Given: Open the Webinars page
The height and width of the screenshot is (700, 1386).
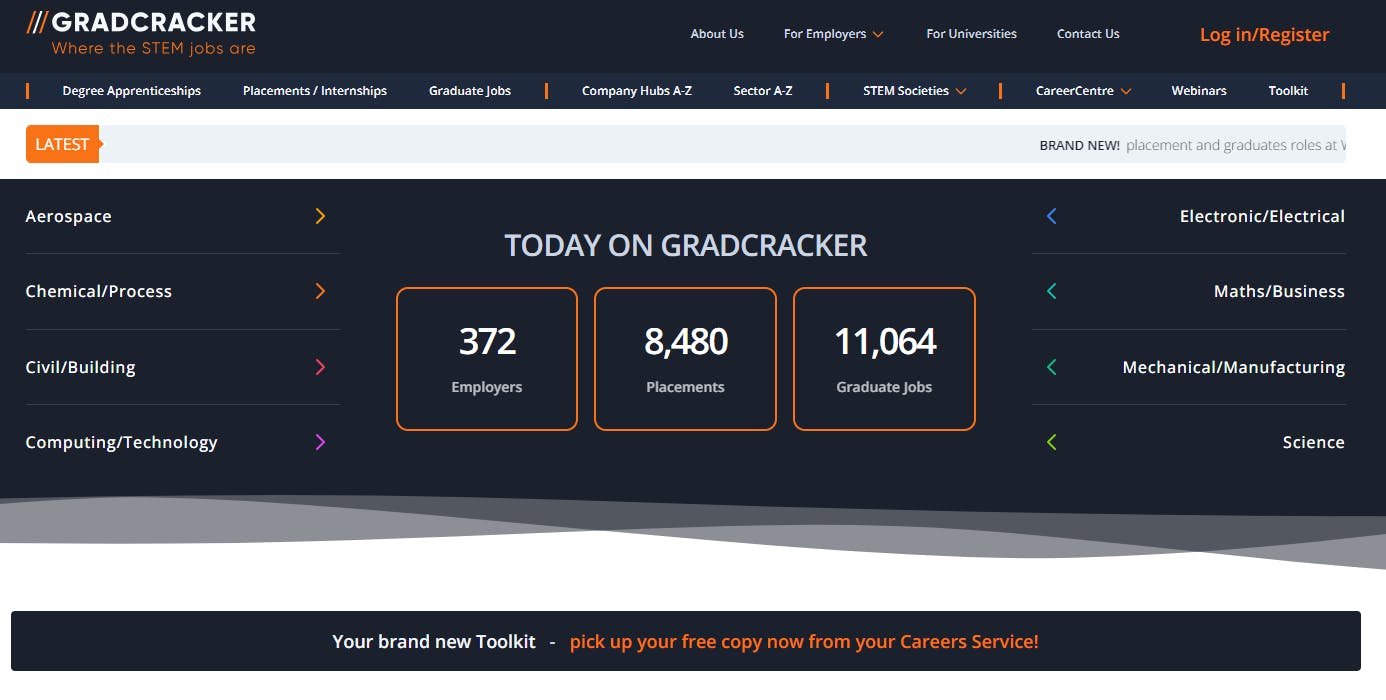Looking at the screenshot, I should click(x=1199, y=91).
